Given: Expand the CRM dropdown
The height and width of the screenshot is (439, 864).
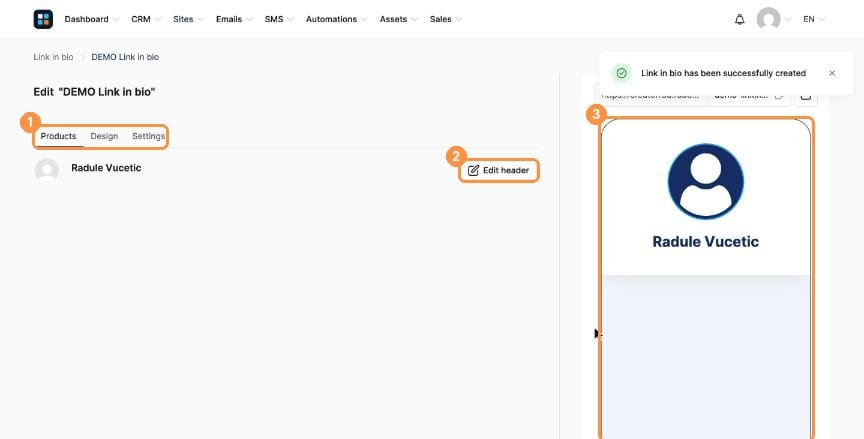Looking at the screenshot, I should coord(145,19).
